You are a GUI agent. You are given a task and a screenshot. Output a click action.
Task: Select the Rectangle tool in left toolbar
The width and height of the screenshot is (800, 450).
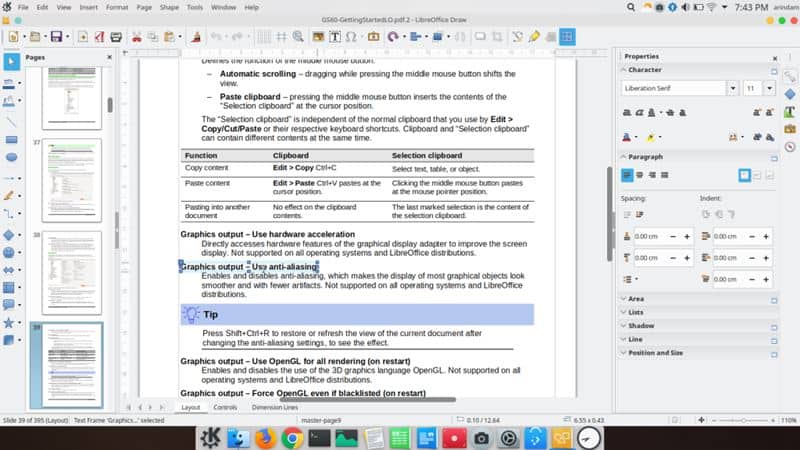(11, 140)
